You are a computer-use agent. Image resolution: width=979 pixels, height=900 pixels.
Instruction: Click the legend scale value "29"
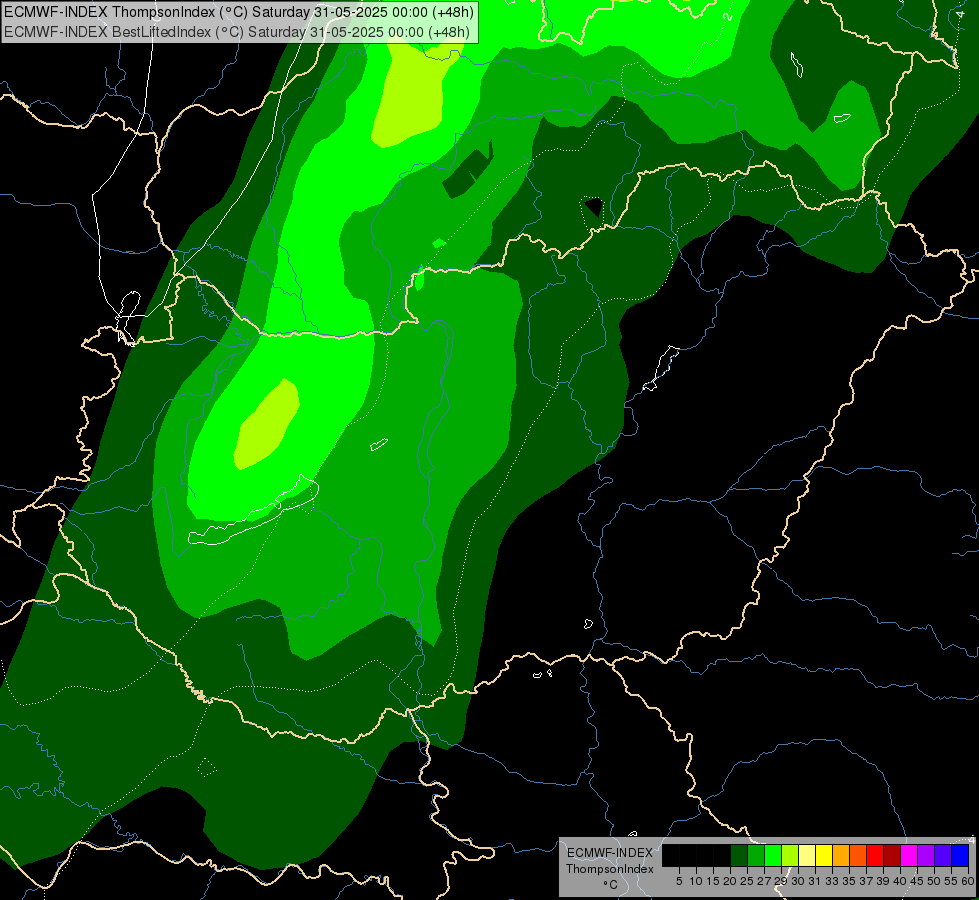coord(781,881)
